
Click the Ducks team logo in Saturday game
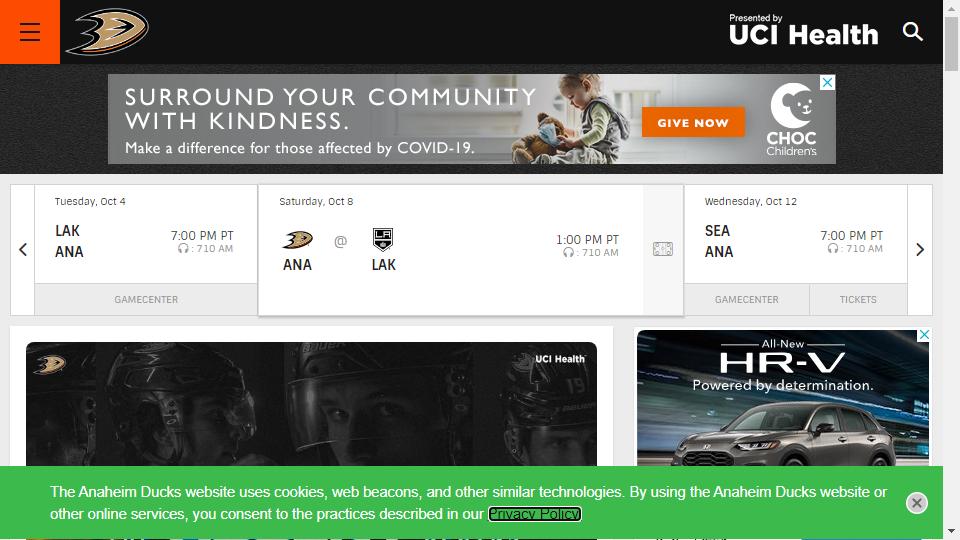(298, 239)
